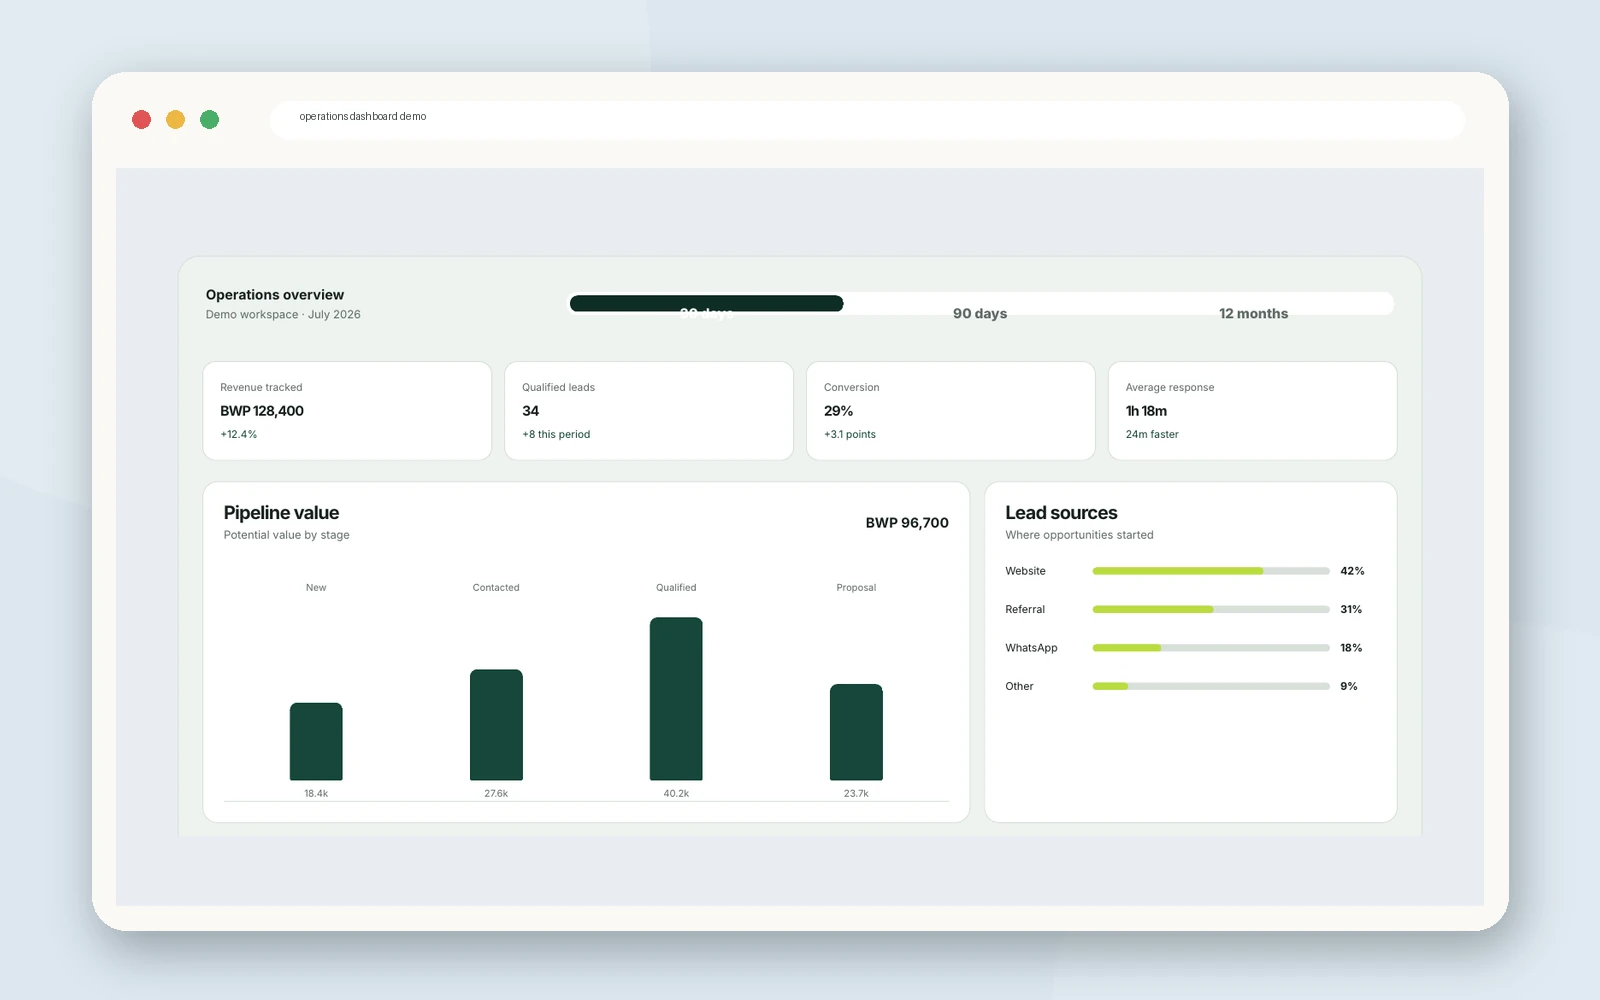Click the Potential value by stage subtitle

287,535
